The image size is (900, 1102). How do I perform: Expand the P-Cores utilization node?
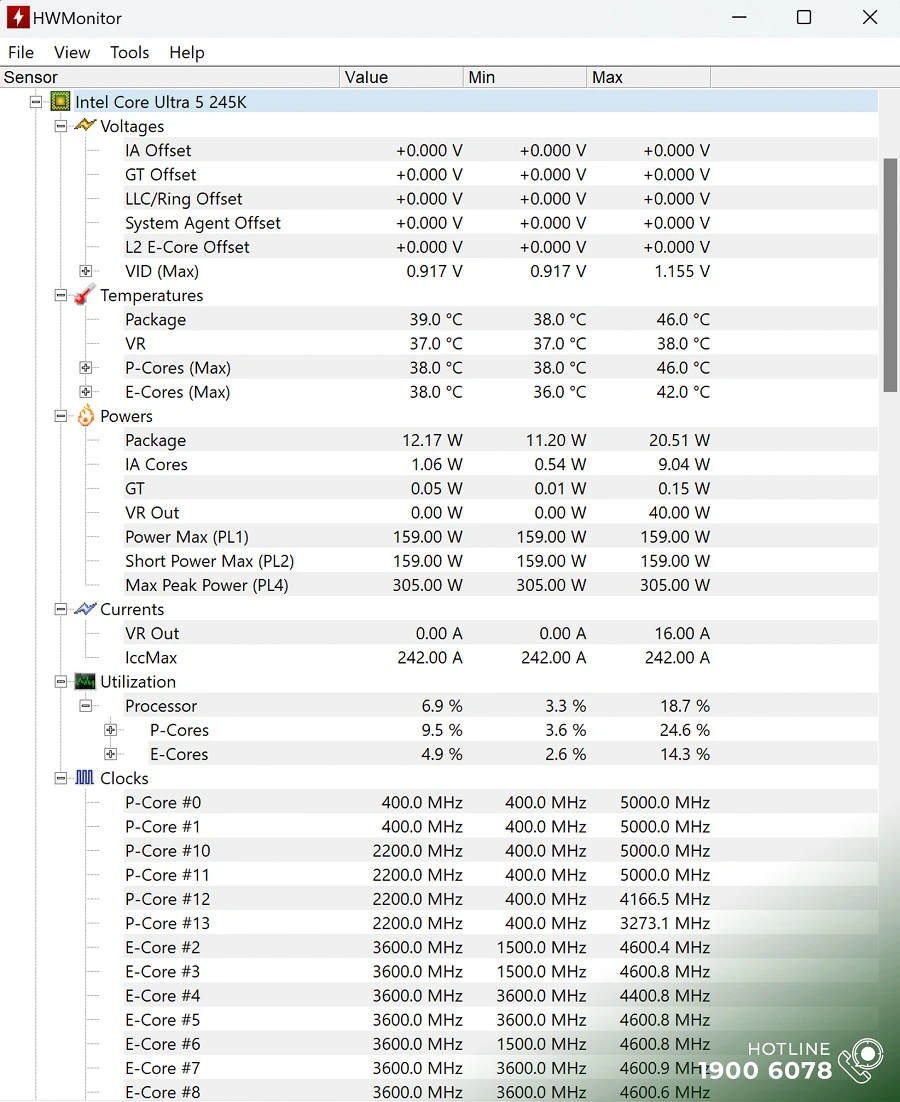[x=110, y=730]
